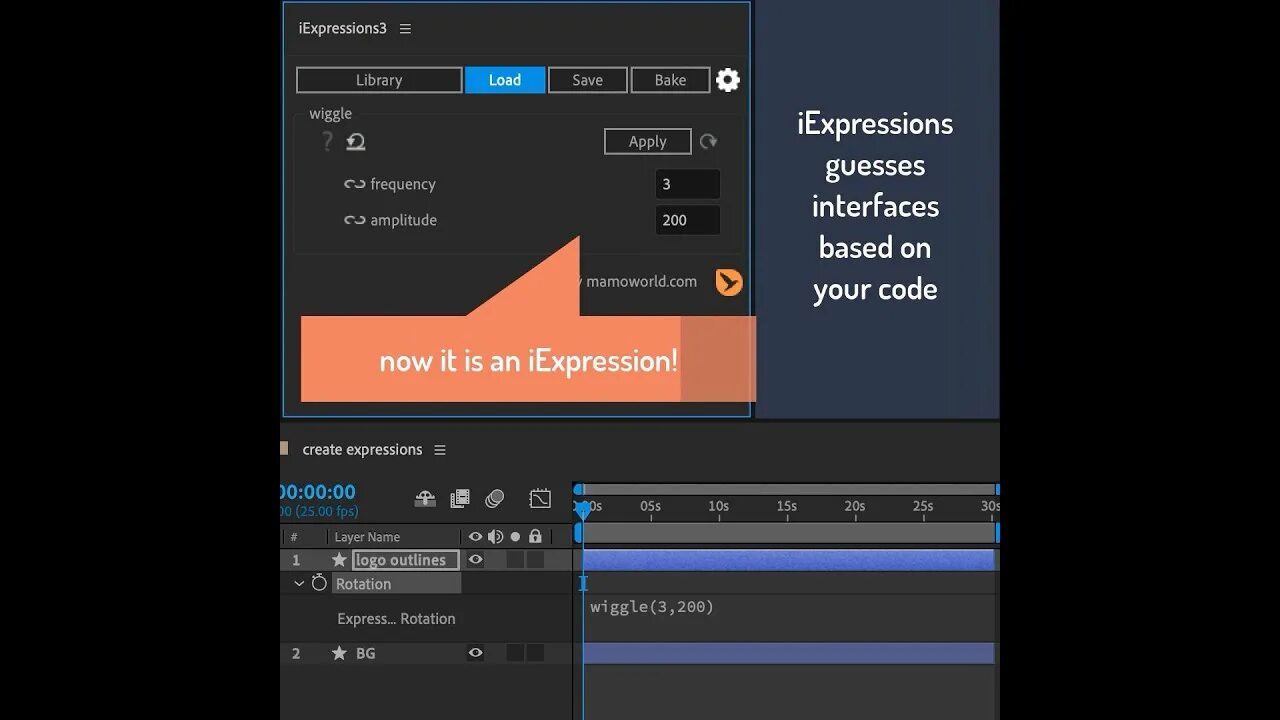Toggle lock switch on BG layer
Screen dimensions: 1280x720
tap(535, 653)
